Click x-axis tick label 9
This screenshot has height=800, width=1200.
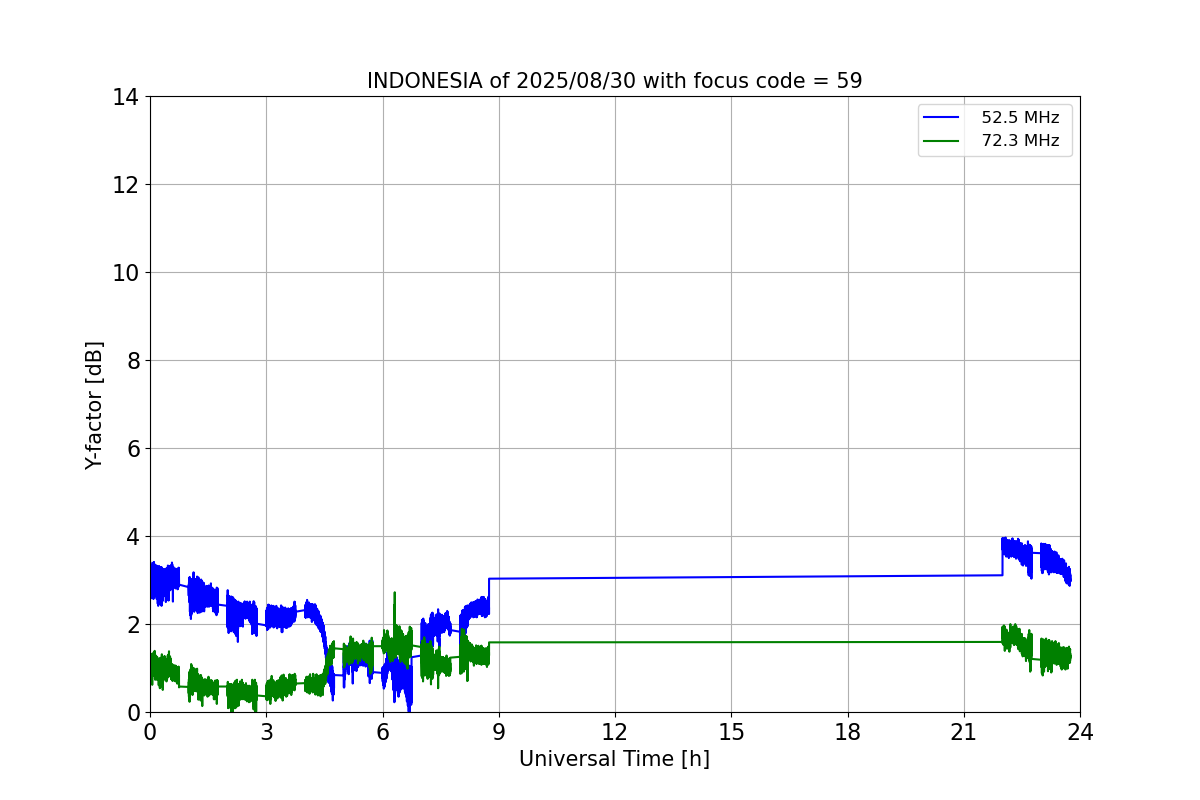[499, 732]
